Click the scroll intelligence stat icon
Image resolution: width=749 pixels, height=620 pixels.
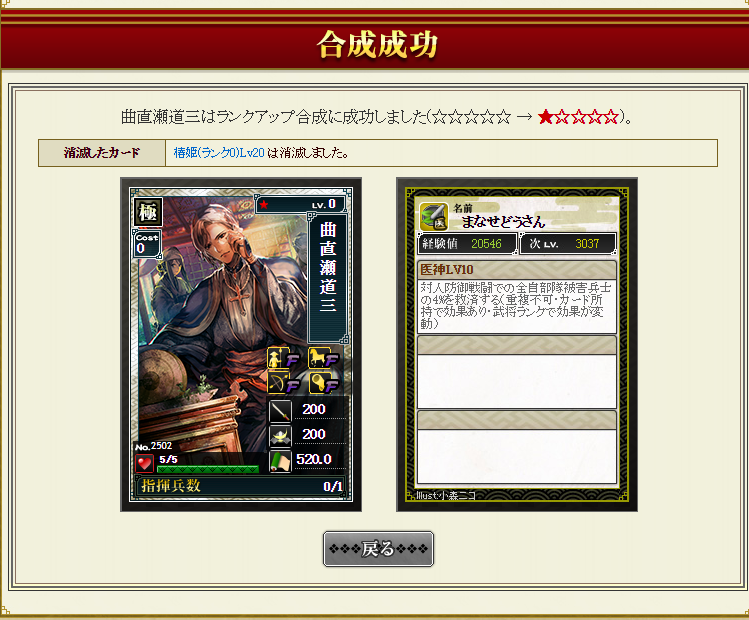click(x=280, y=461)
